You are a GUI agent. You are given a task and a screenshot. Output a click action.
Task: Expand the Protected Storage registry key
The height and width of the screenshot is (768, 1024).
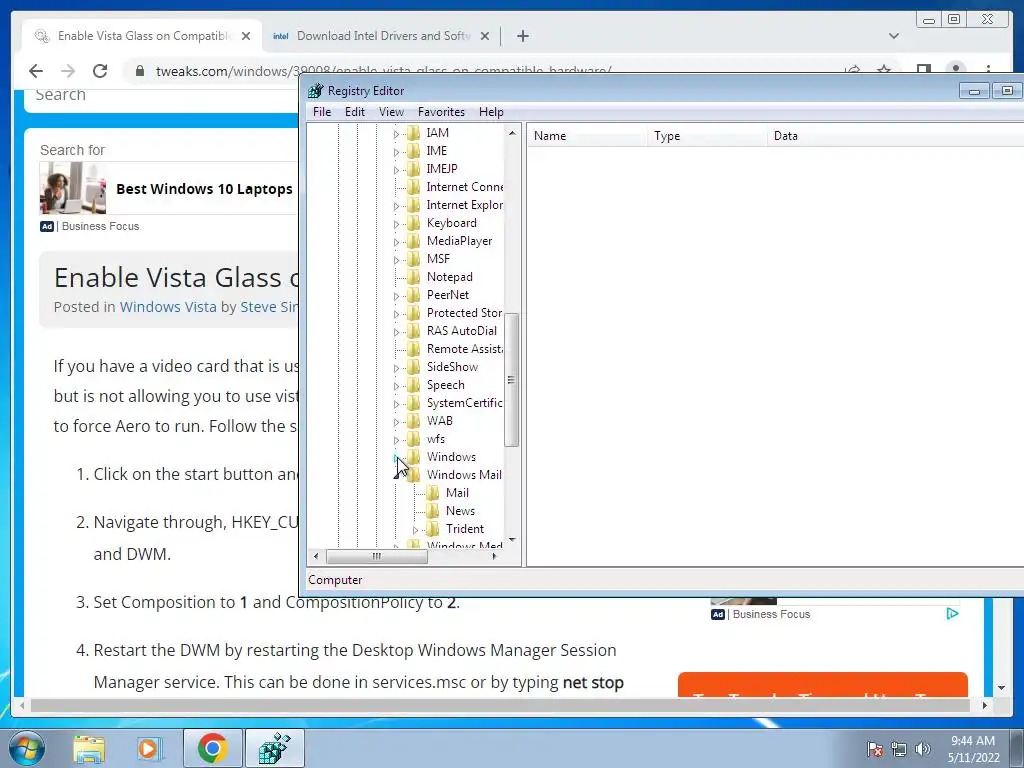tap(396, 314)
